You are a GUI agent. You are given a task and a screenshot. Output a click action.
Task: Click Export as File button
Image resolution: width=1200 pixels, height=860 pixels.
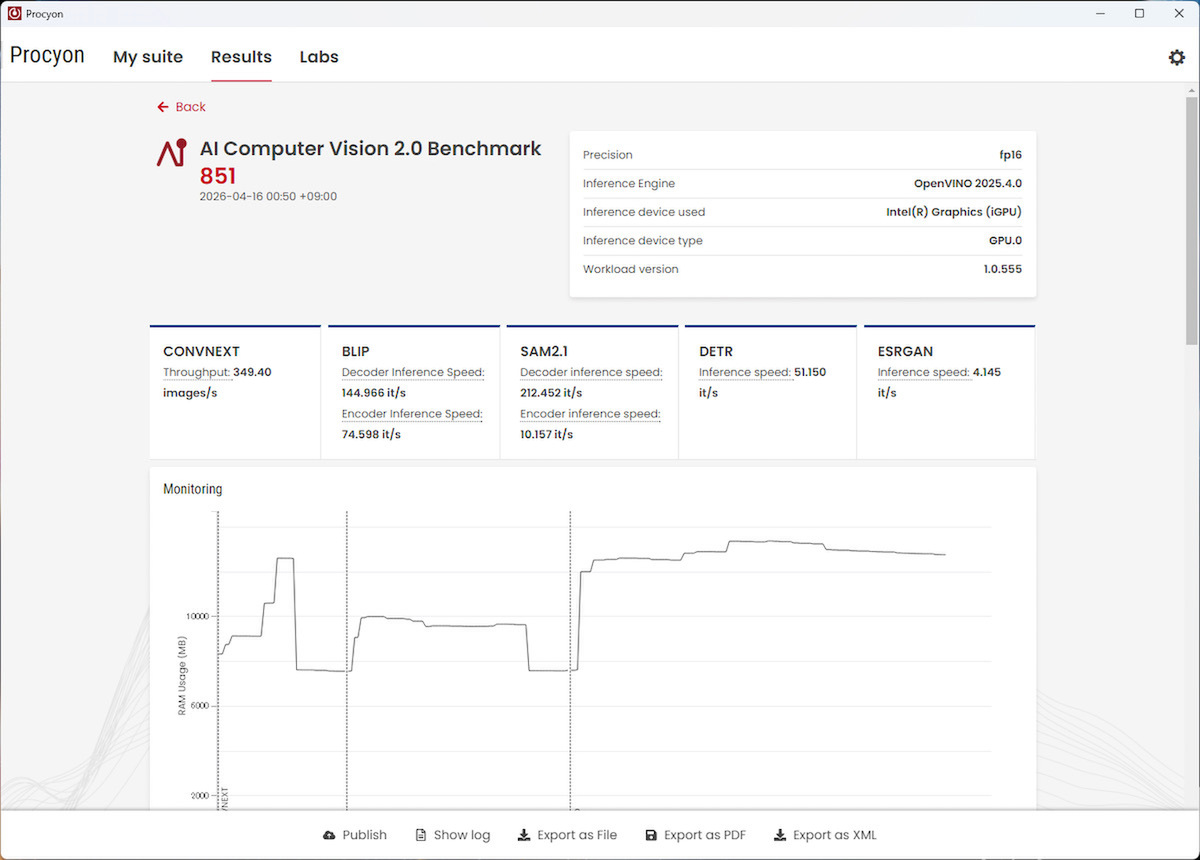[x=567, y=835]
